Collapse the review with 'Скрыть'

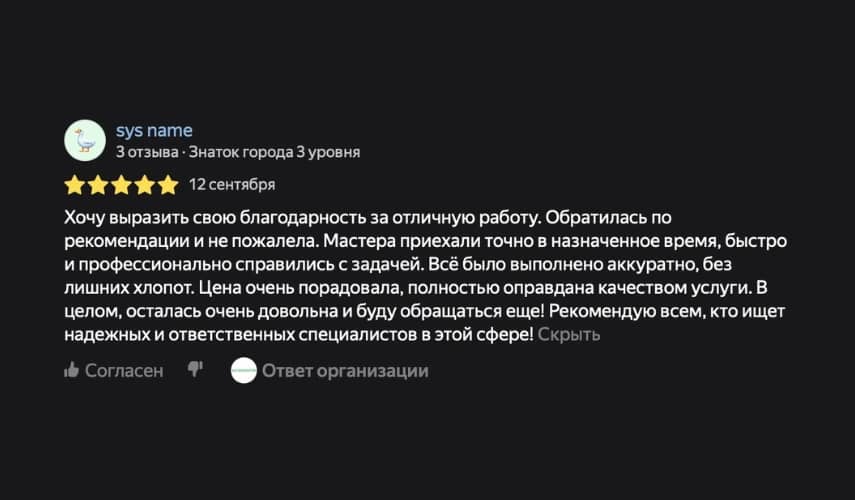[x=568, y=335]
